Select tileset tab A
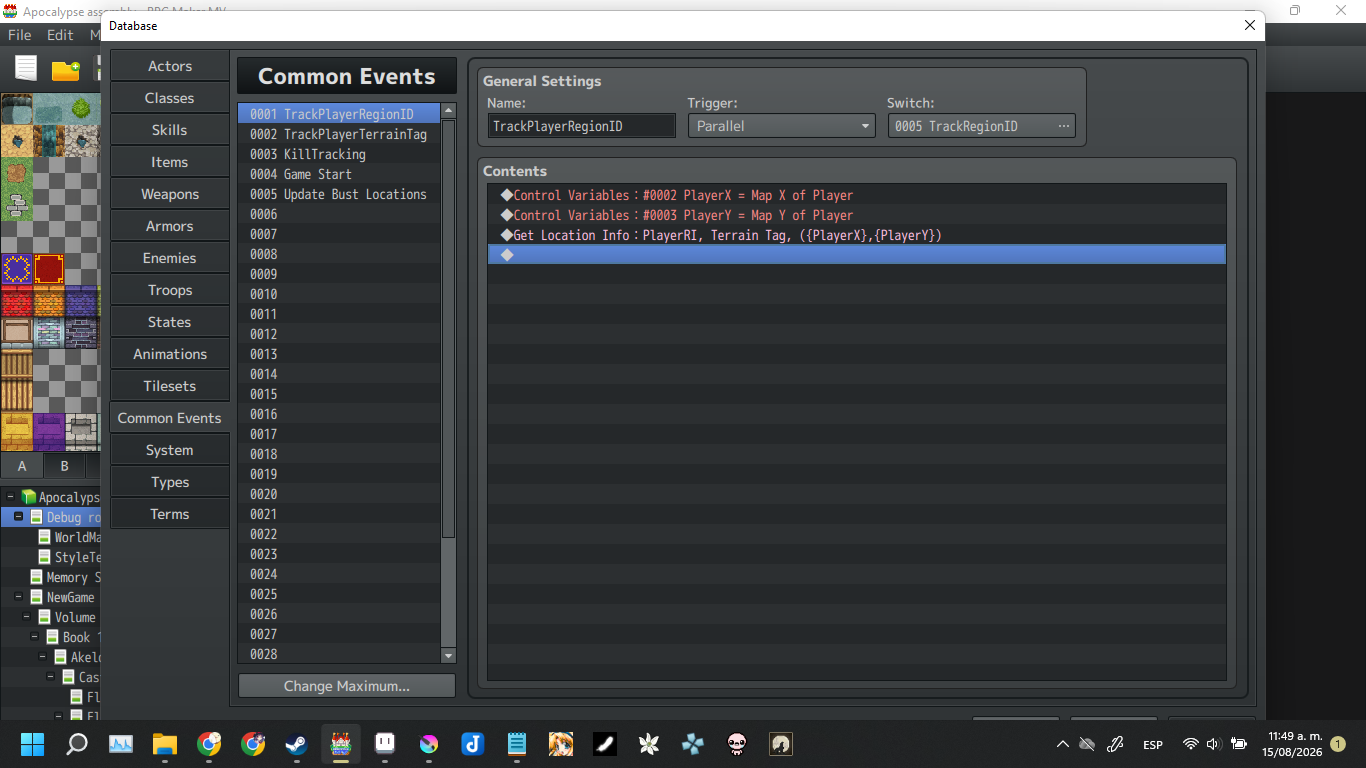Viewport: 1366px width, 768px height. tap(22, 466)
